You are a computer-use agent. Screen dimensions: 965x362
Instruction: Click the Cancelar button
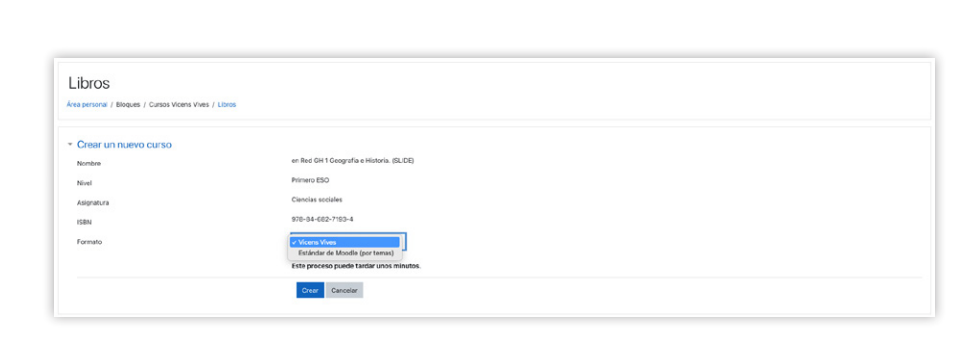[x=345, y=290]
